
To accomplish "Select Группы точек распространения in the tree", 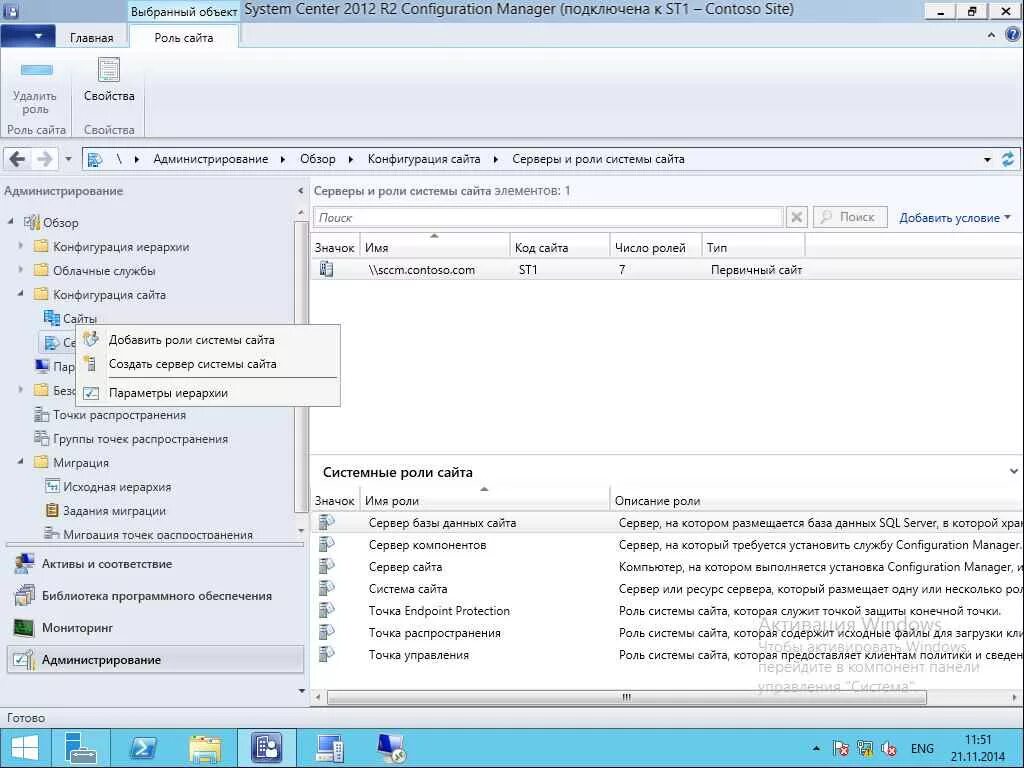I will pos(140,439).
